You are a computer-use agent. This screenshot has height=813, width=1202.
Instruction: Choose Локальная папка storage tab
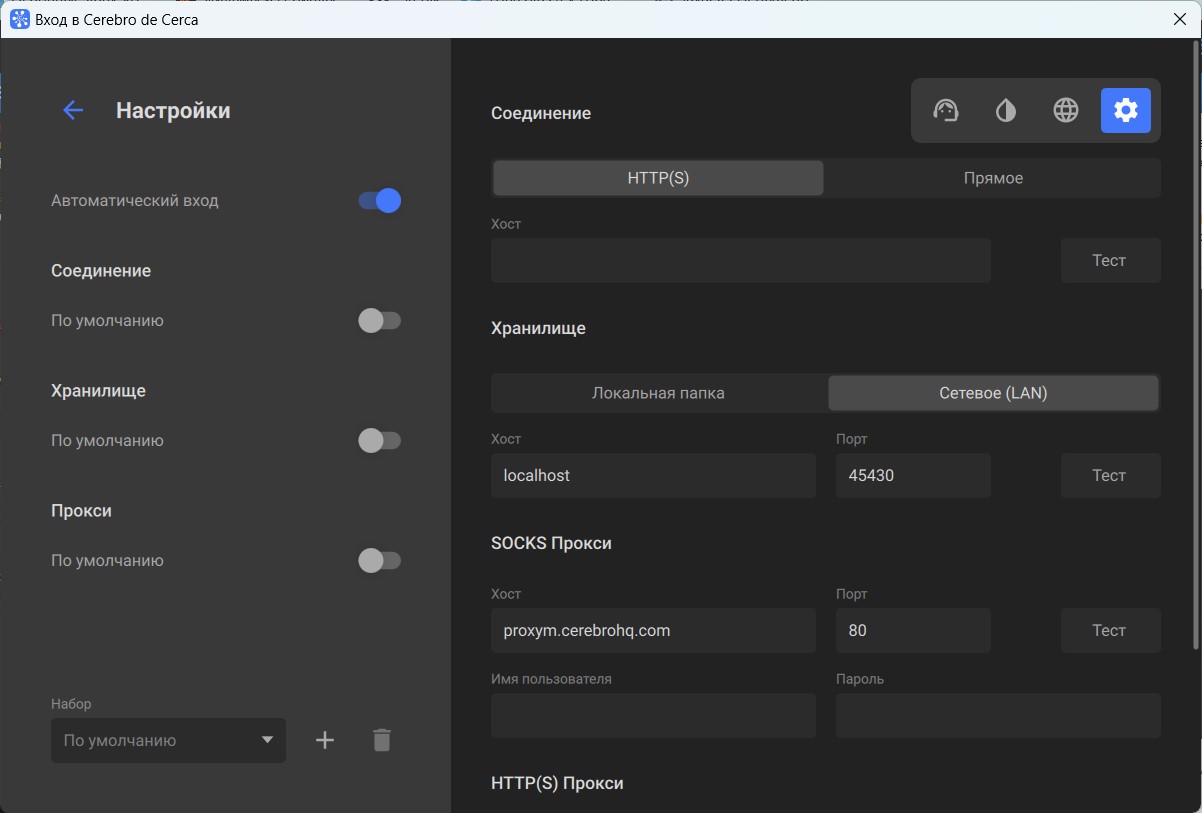pyautogui.click(x=658, y=393)
